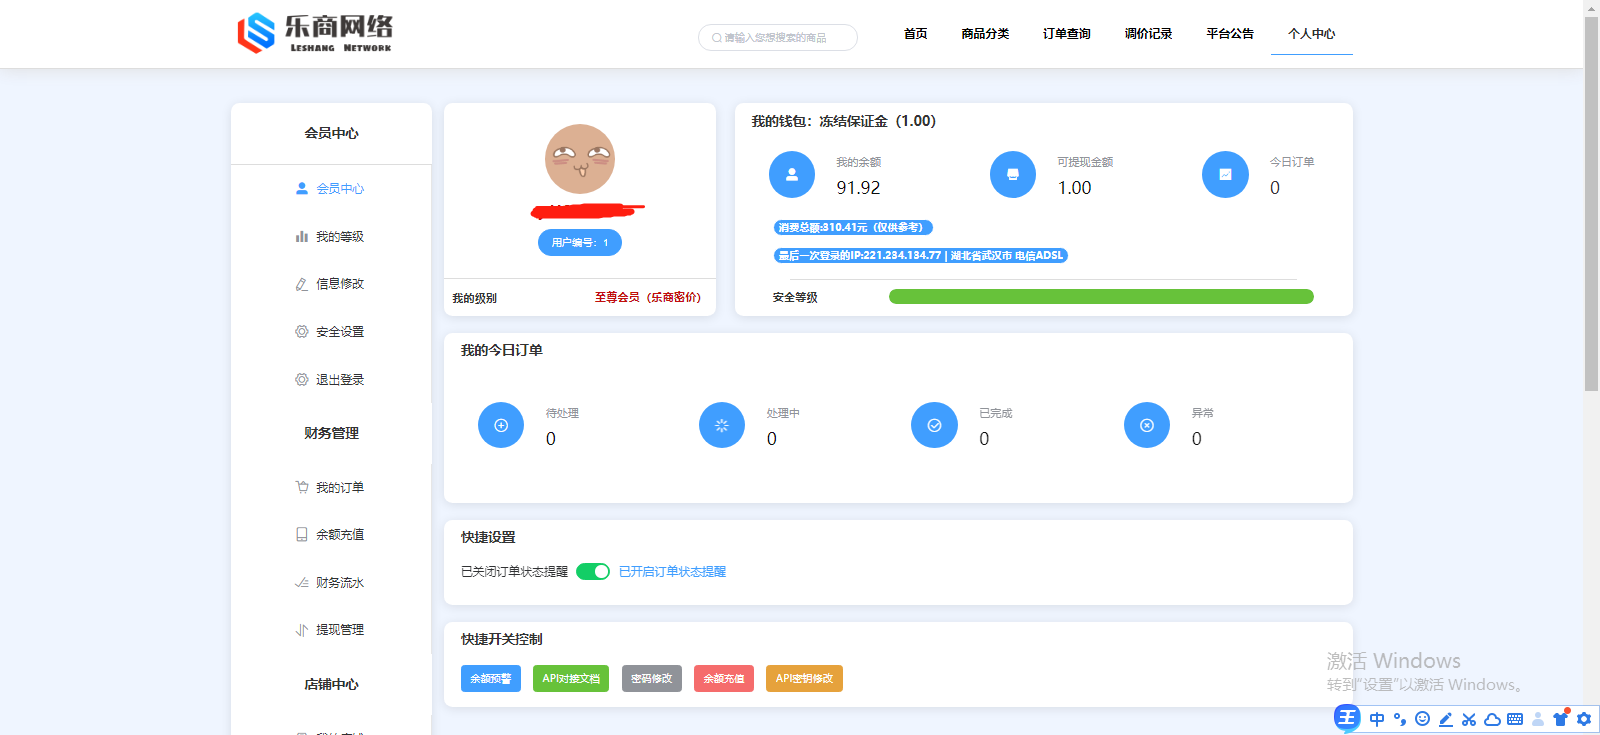Go to 商品分类 in the navigation bar
The width and height of the screenshot is (1600, 735).
985,34
